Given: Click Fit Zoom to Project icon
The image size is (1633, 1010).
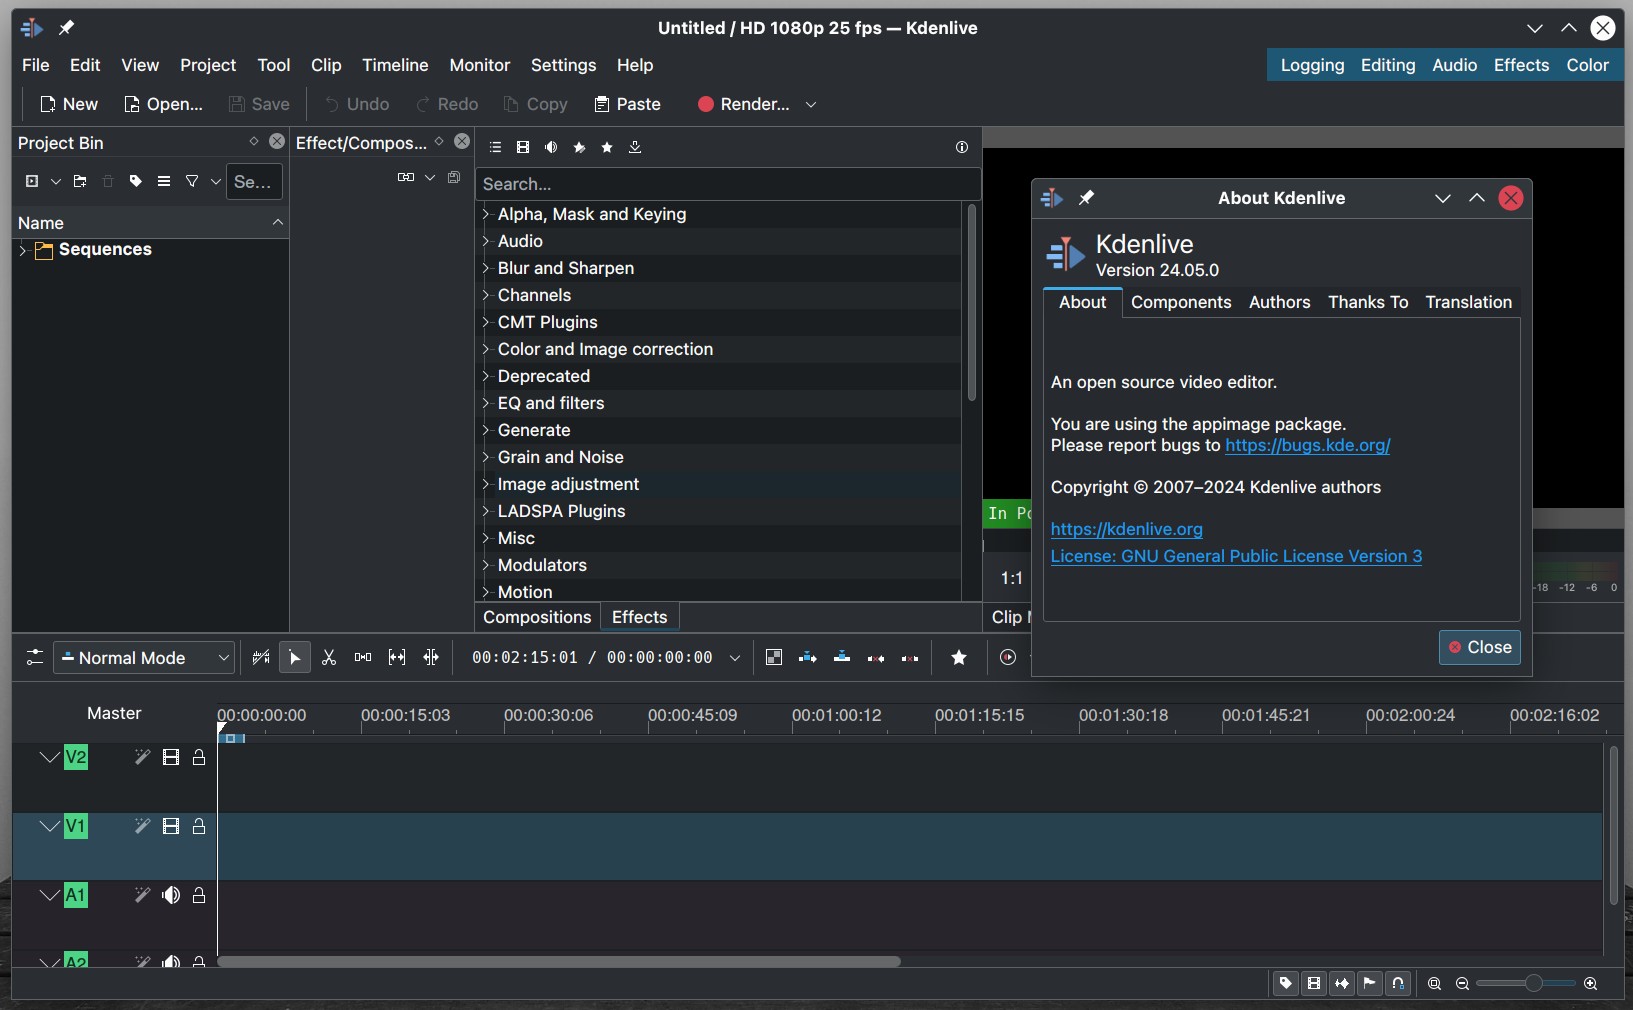Looking at the screenshot, I should click(1434, 984).
